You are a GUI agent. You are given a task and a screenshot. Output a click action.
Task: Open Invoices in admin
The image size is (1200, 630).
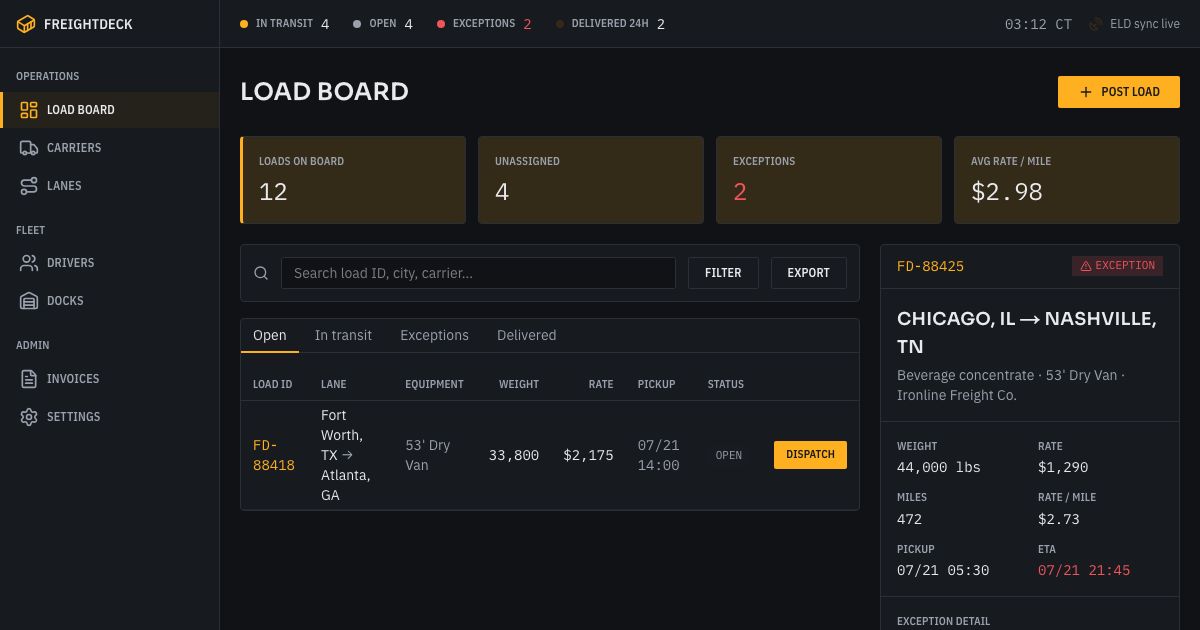click(110, 379)
